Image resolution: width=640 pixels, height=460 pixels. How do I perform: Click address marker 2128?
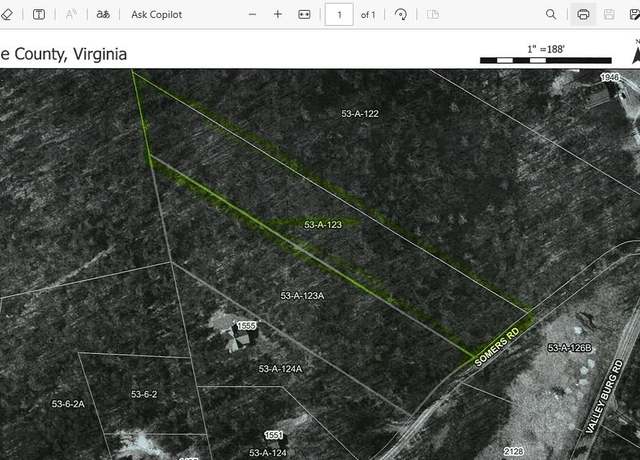[513, 451]
